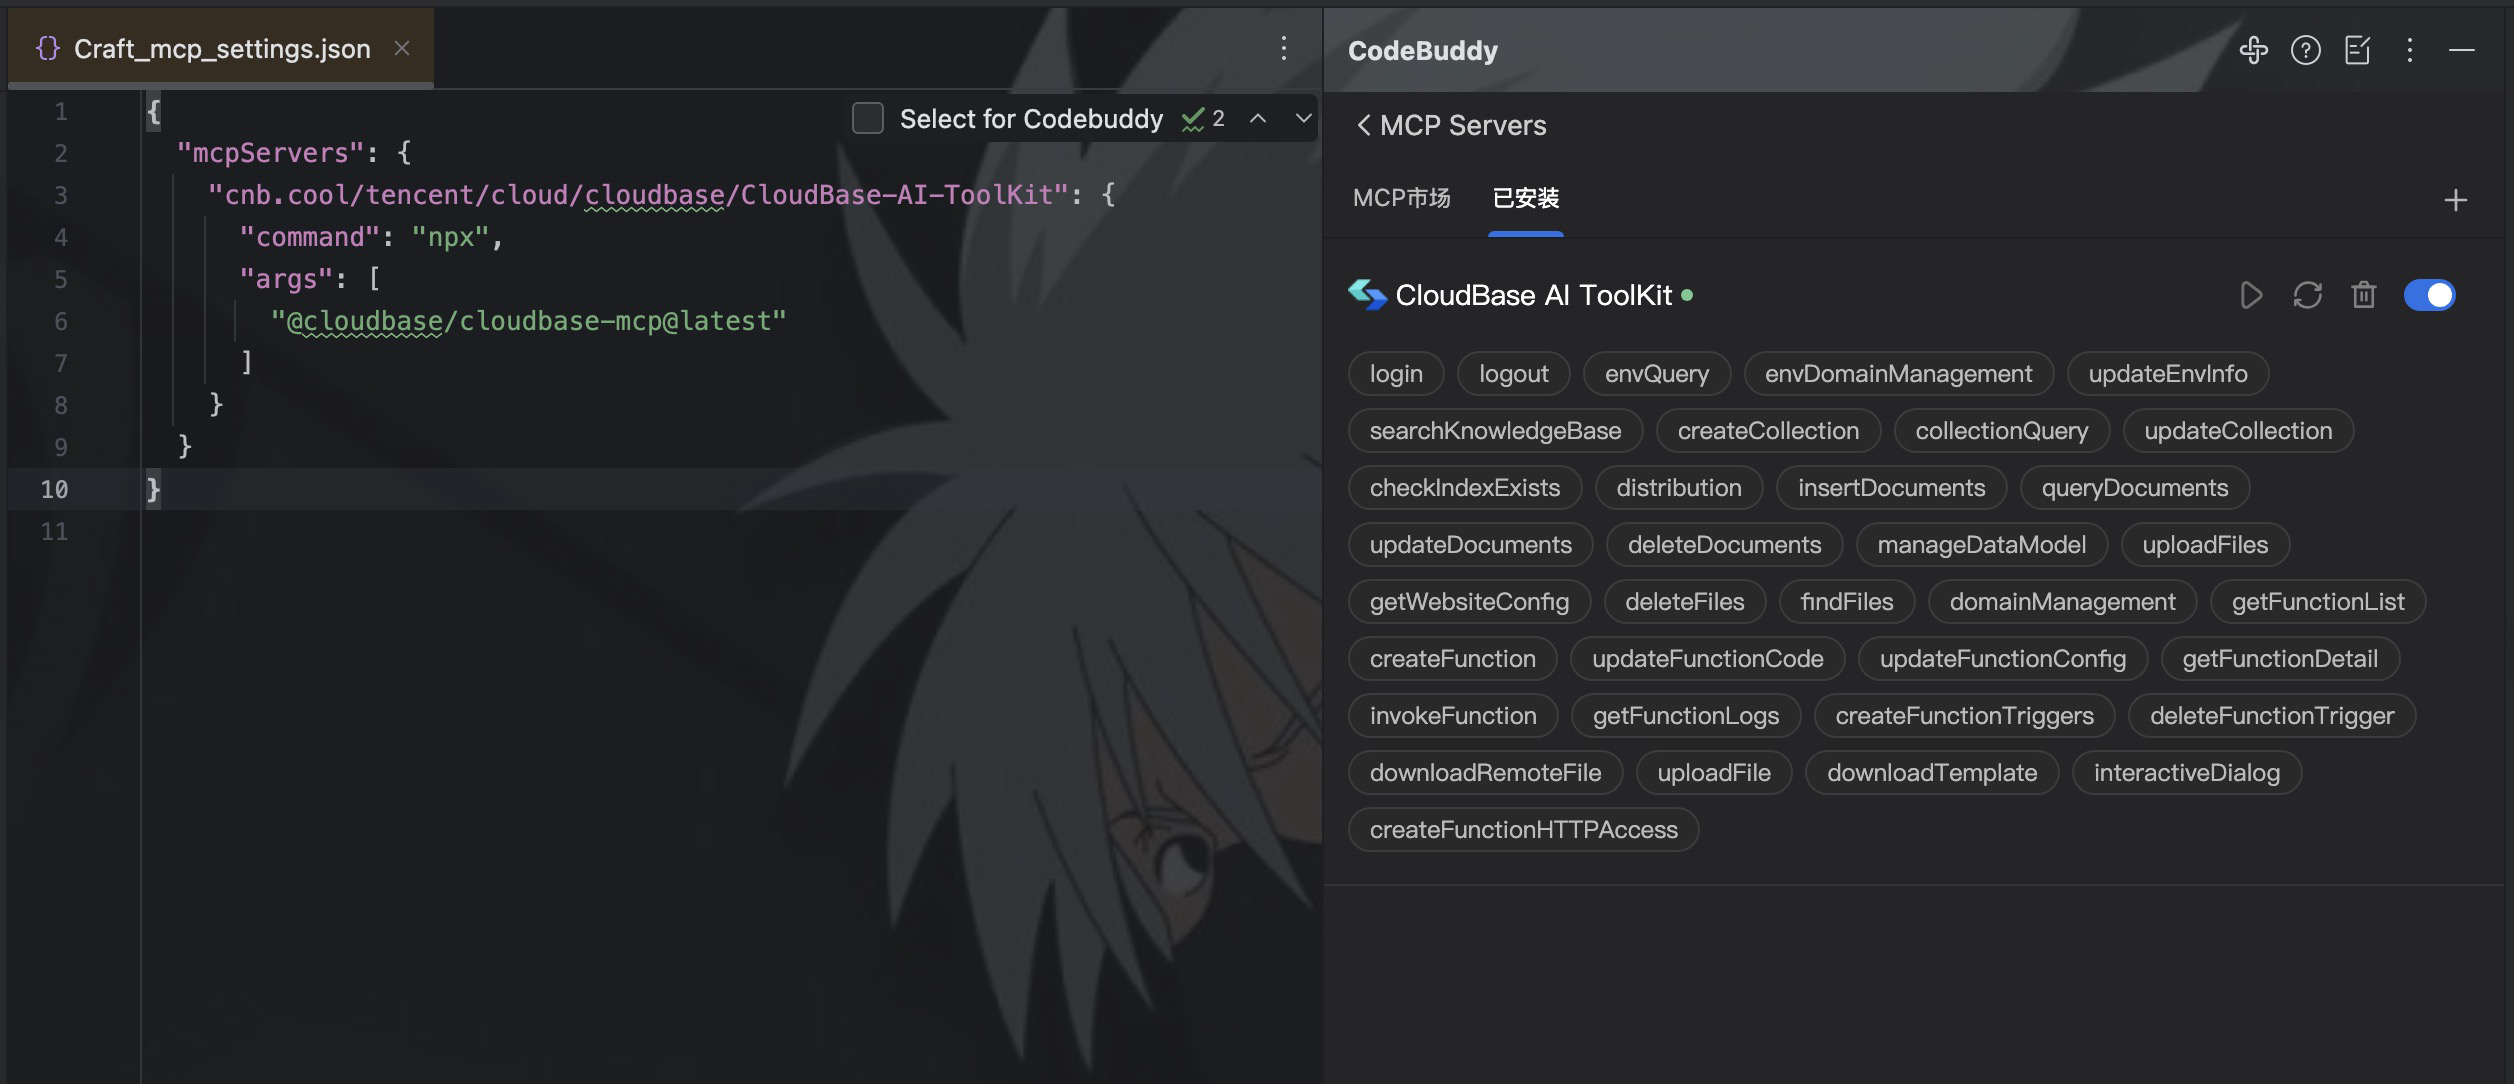Click the createFunctionTriggers tool tag
The height and width of the screenshot is (1084, 2514).
coord(1965,716)
